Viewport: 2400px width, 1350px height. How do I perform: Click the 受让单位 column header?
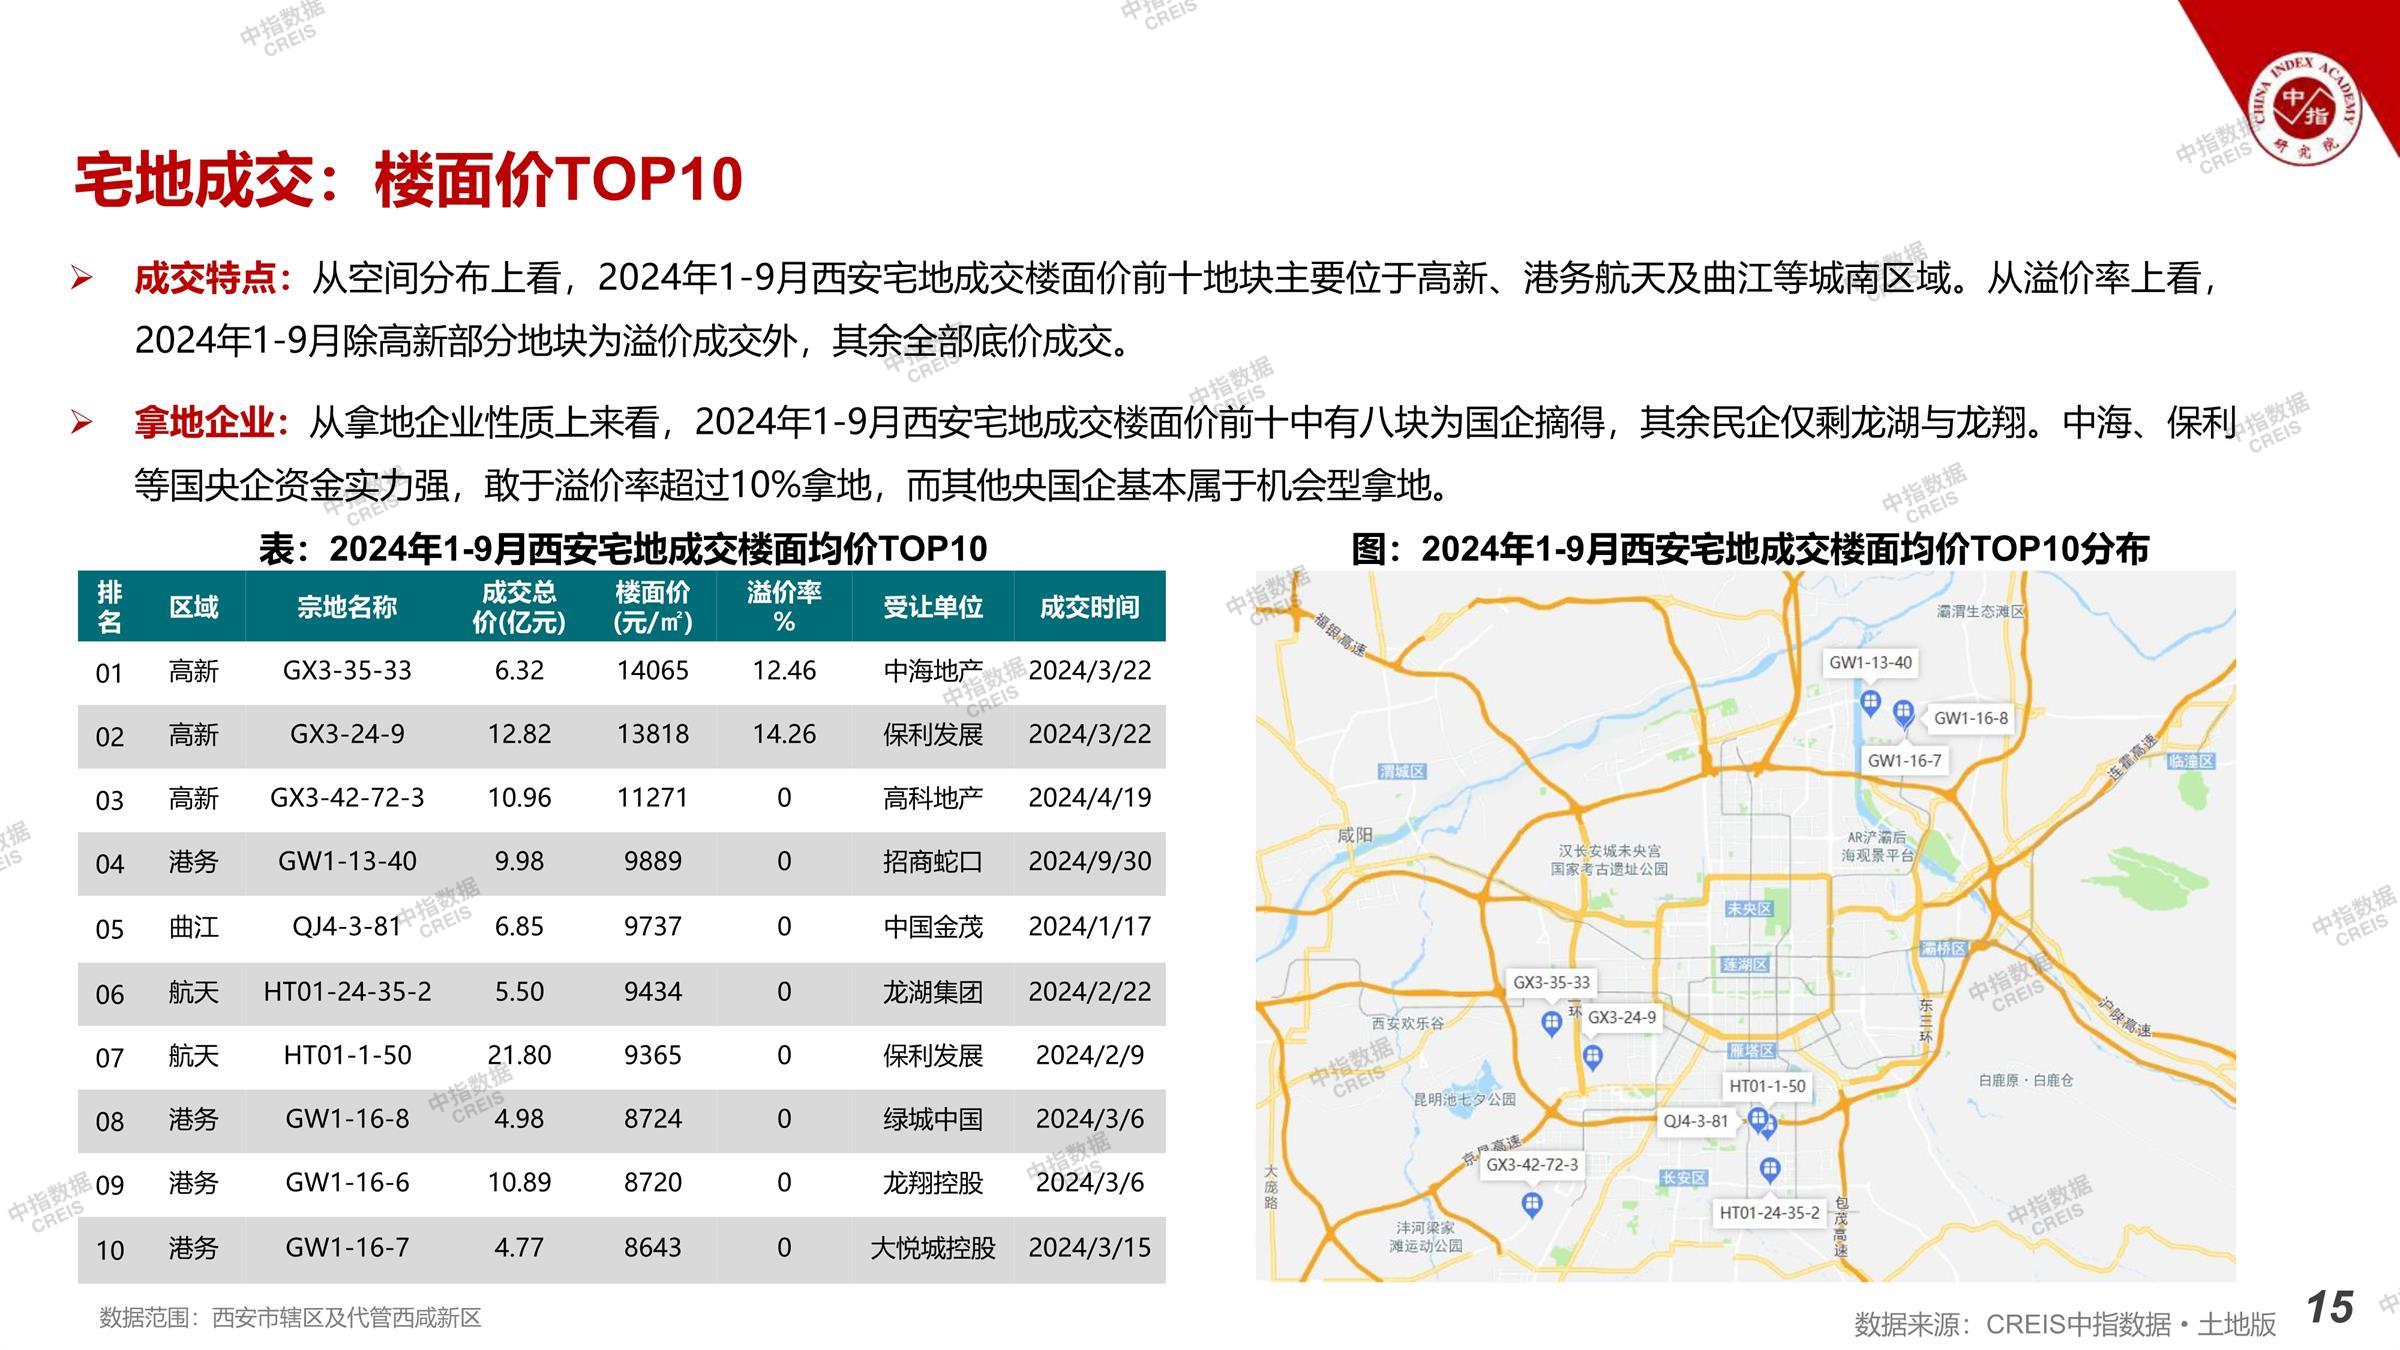click(x=932, y=606)
